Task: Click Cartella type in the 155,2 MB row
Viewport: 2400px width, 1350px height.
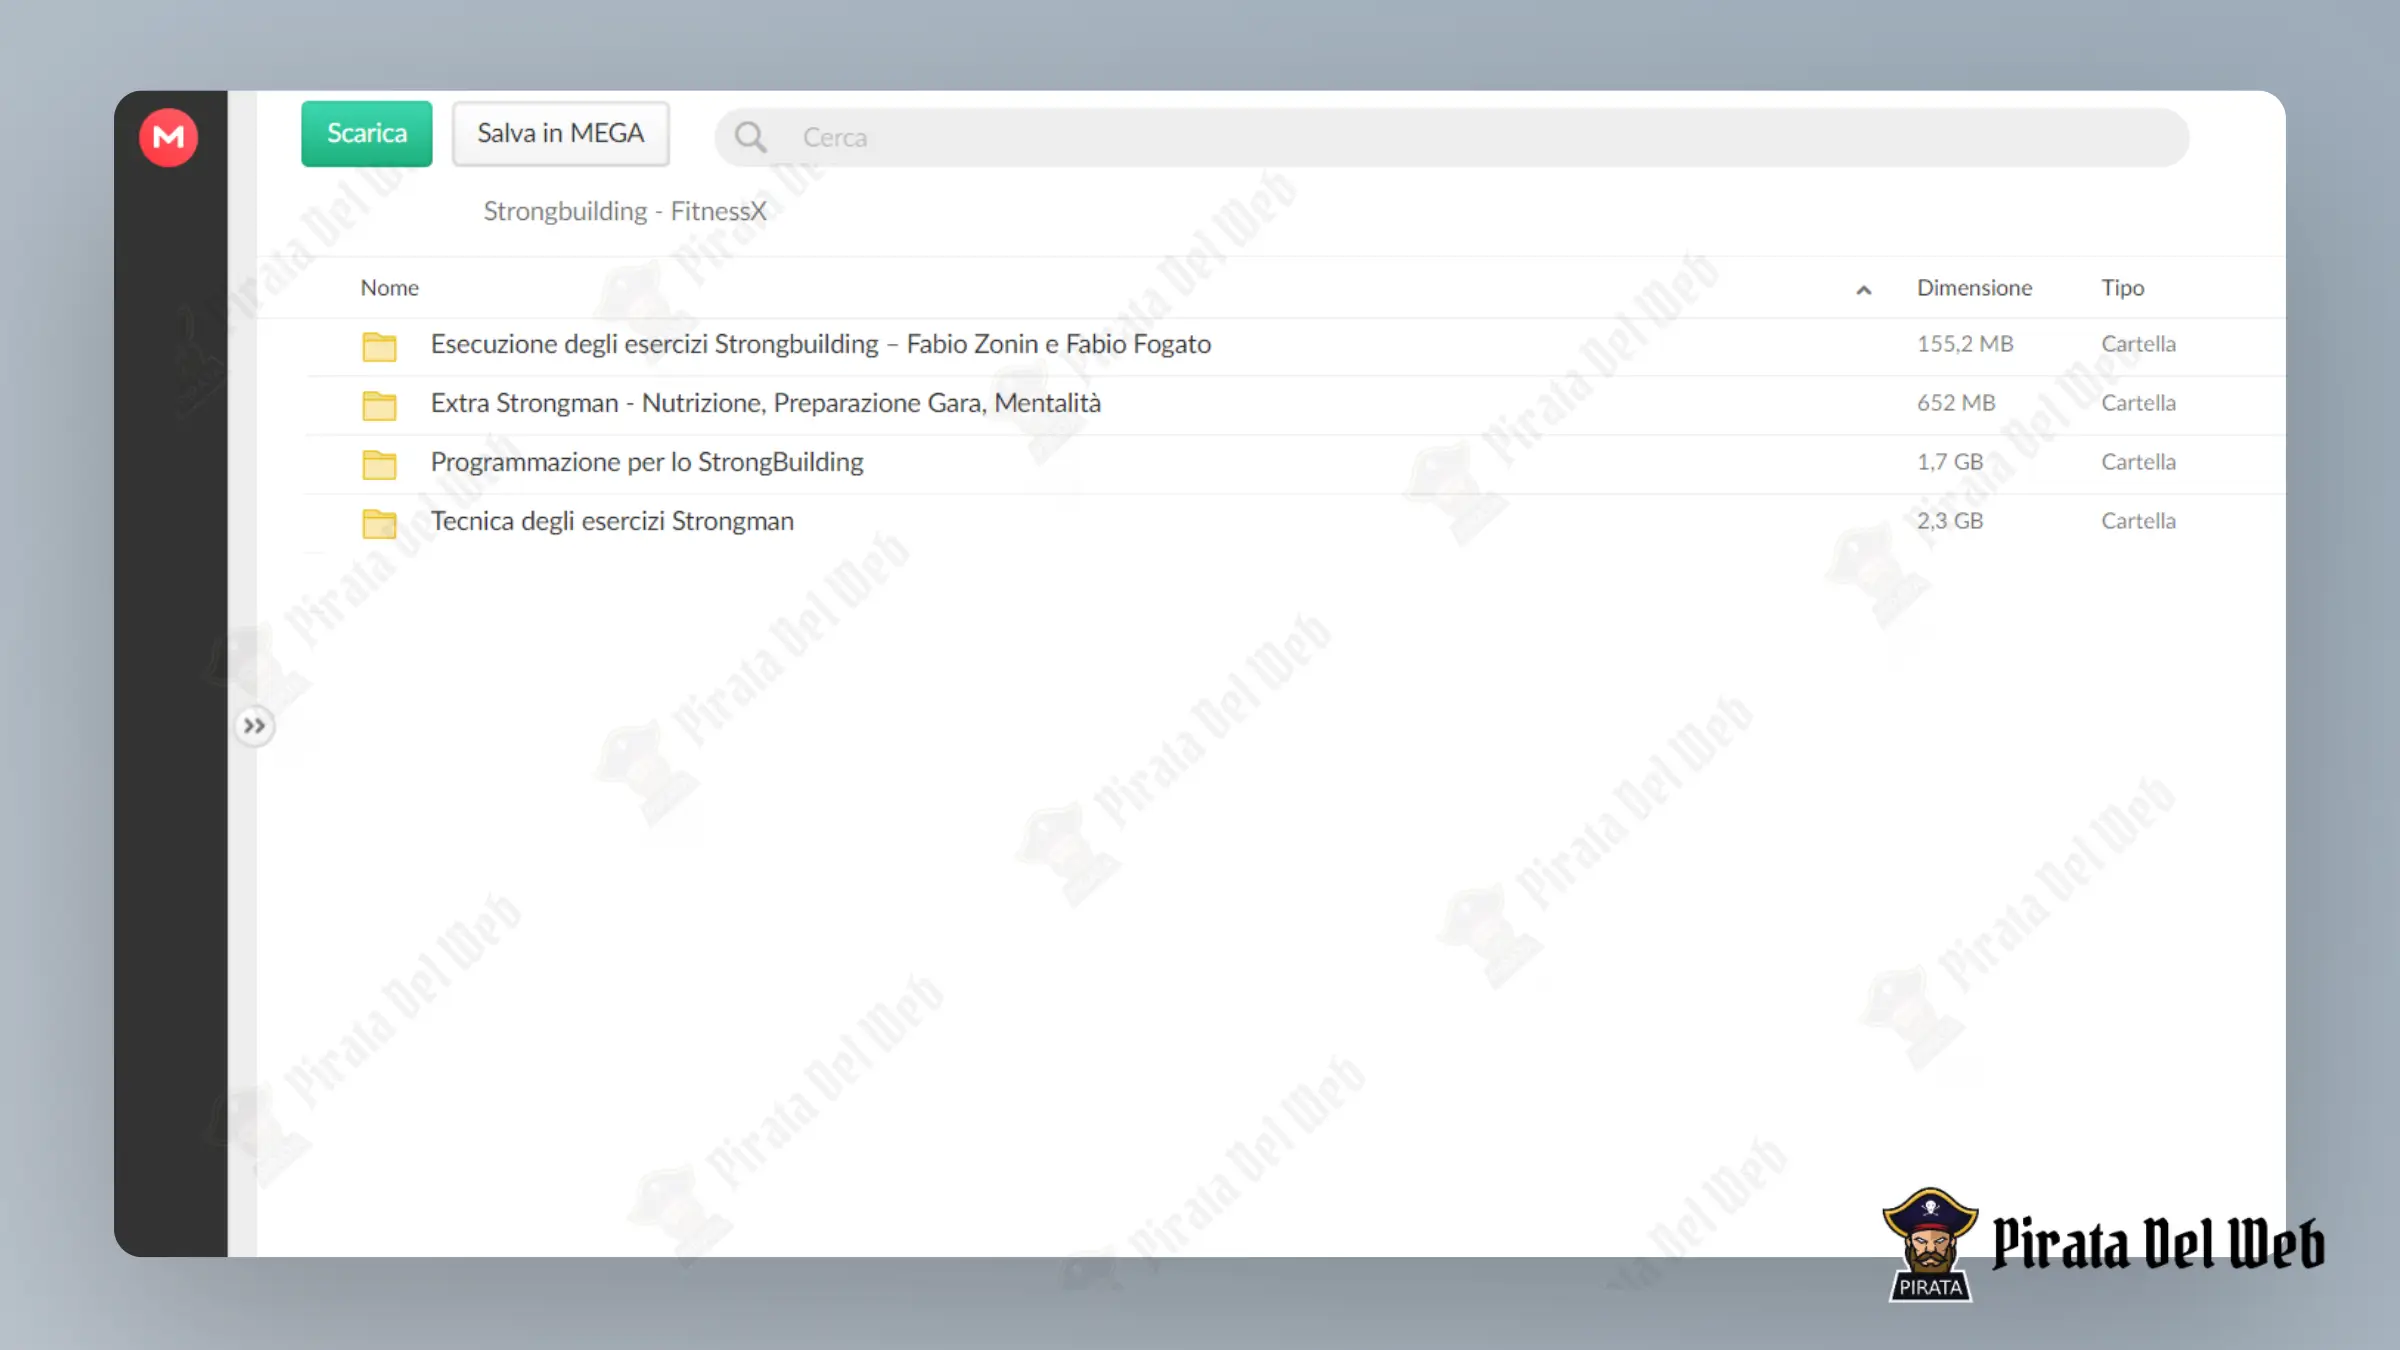Action: click(x=2138, y=344)
